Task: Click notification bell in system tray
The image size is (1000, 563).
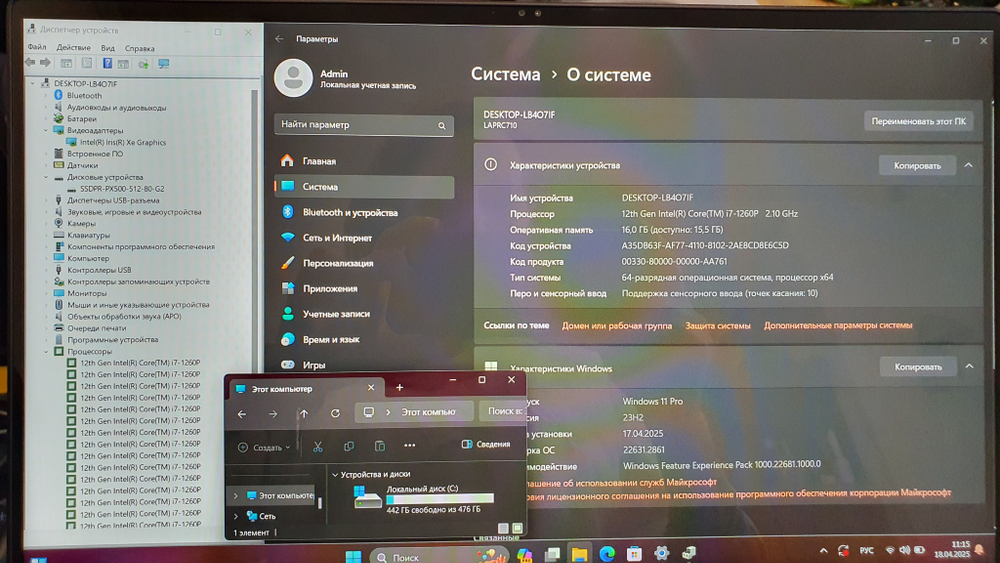Action: coord(979,550)
